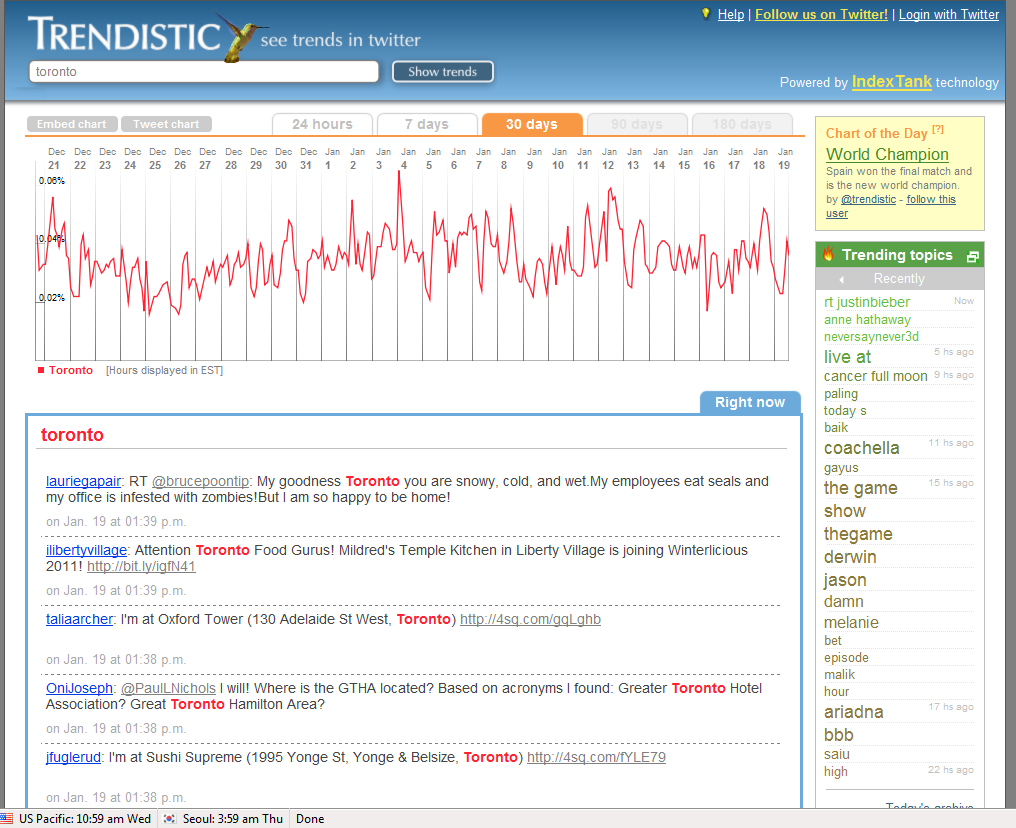
Task: Click trending topic the game
Action: pyautogui.click(x=860, y=489)
